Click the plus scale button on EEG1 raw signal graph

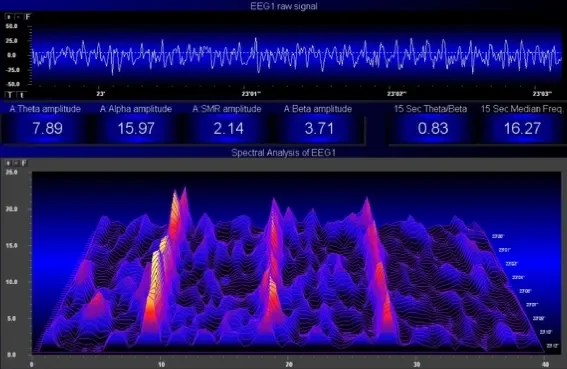tap(9, 17)
